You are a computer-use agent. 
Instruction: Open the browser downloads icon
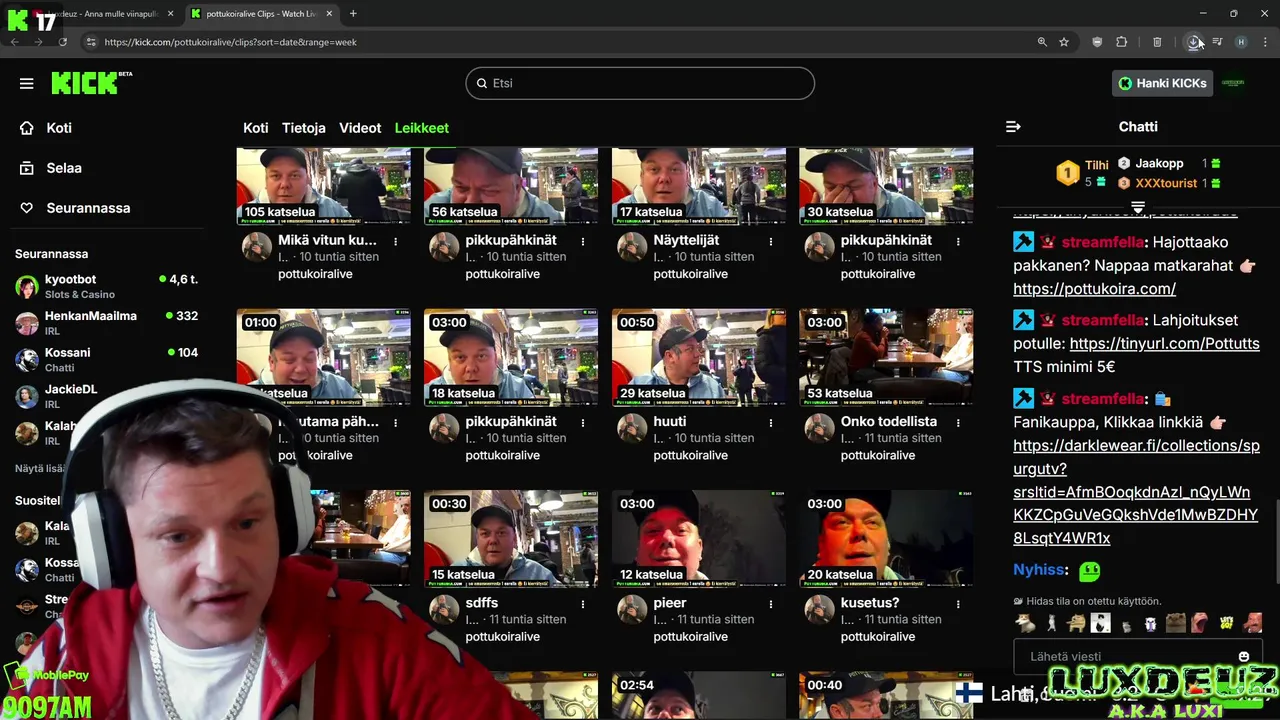[x=1194, y=42]
